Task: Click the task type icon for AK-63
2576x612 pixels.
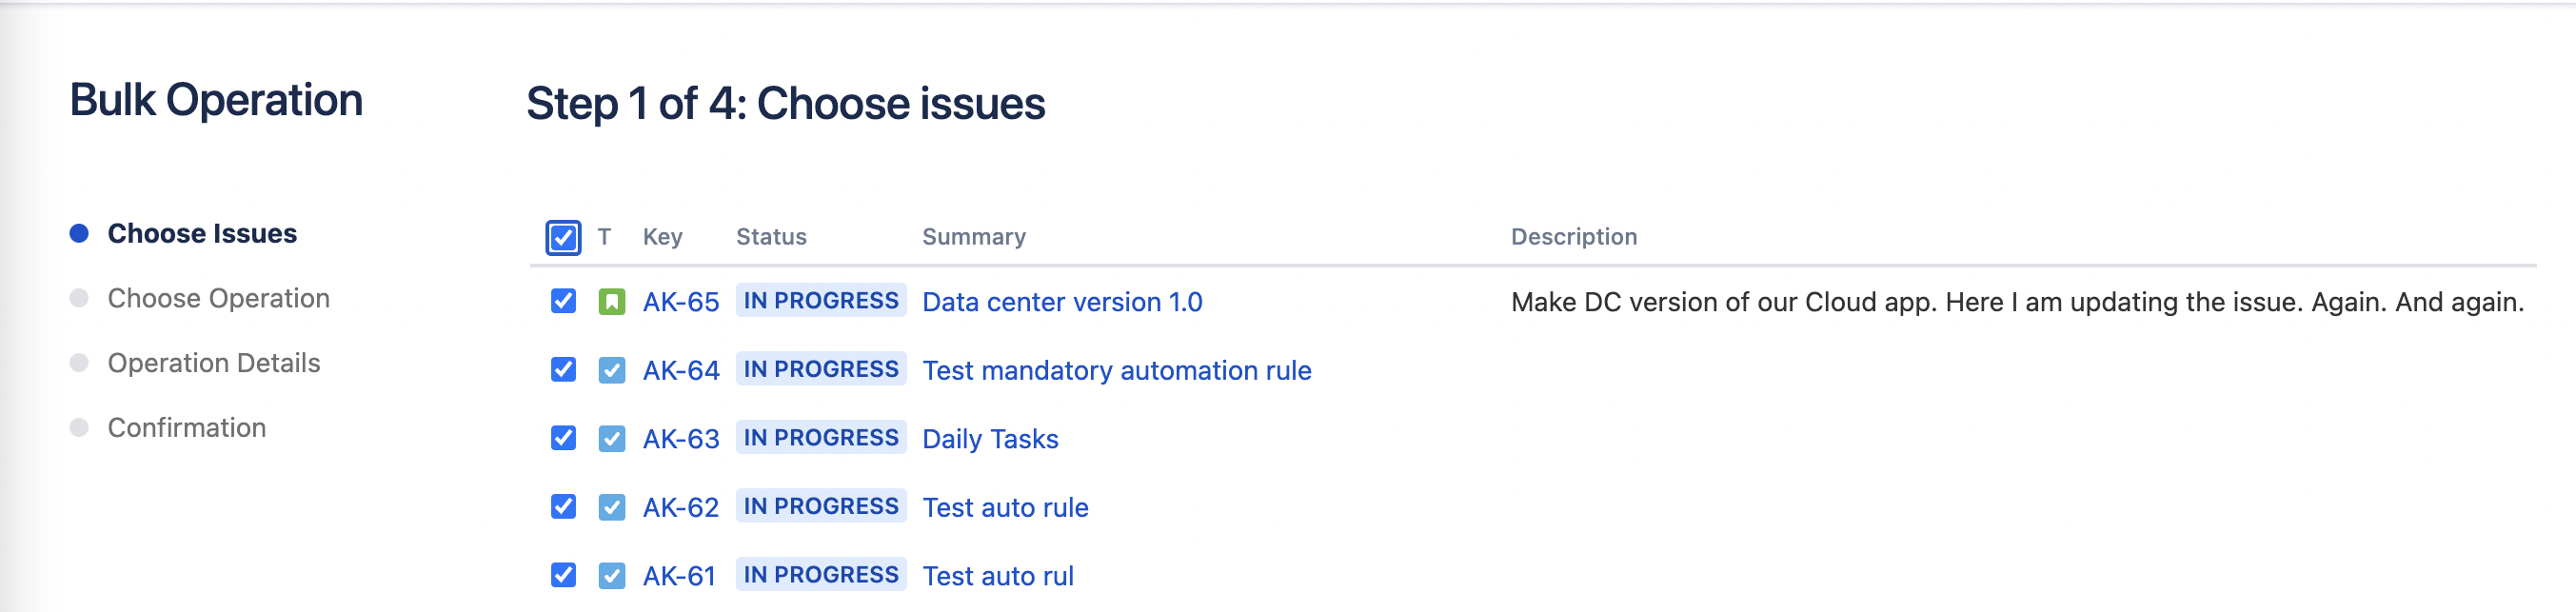Action: pyautogui.click(x=611, y=438)
